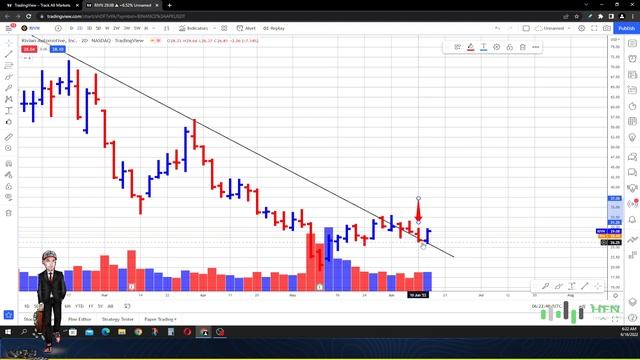Screen dimensions: 640x360
Task: Open the USD currency dropdown on price scale
Action: point(615,40)
